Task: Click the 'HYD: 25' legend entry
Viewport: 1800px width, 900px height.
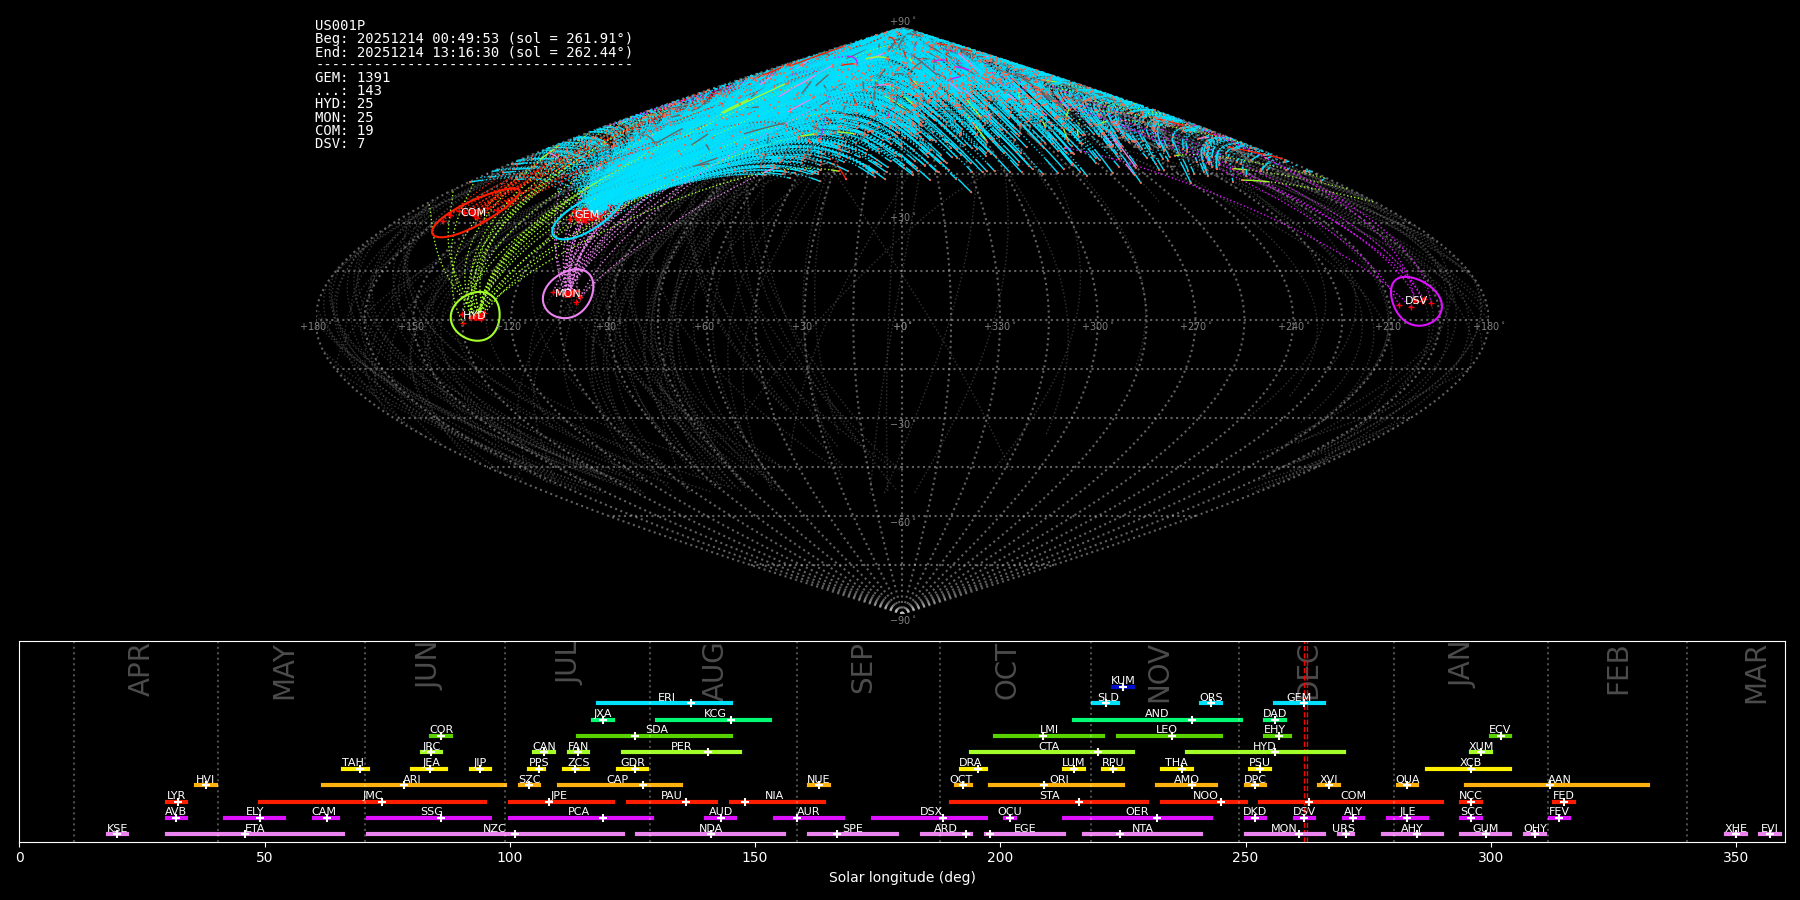Action: tap(344, 104)
